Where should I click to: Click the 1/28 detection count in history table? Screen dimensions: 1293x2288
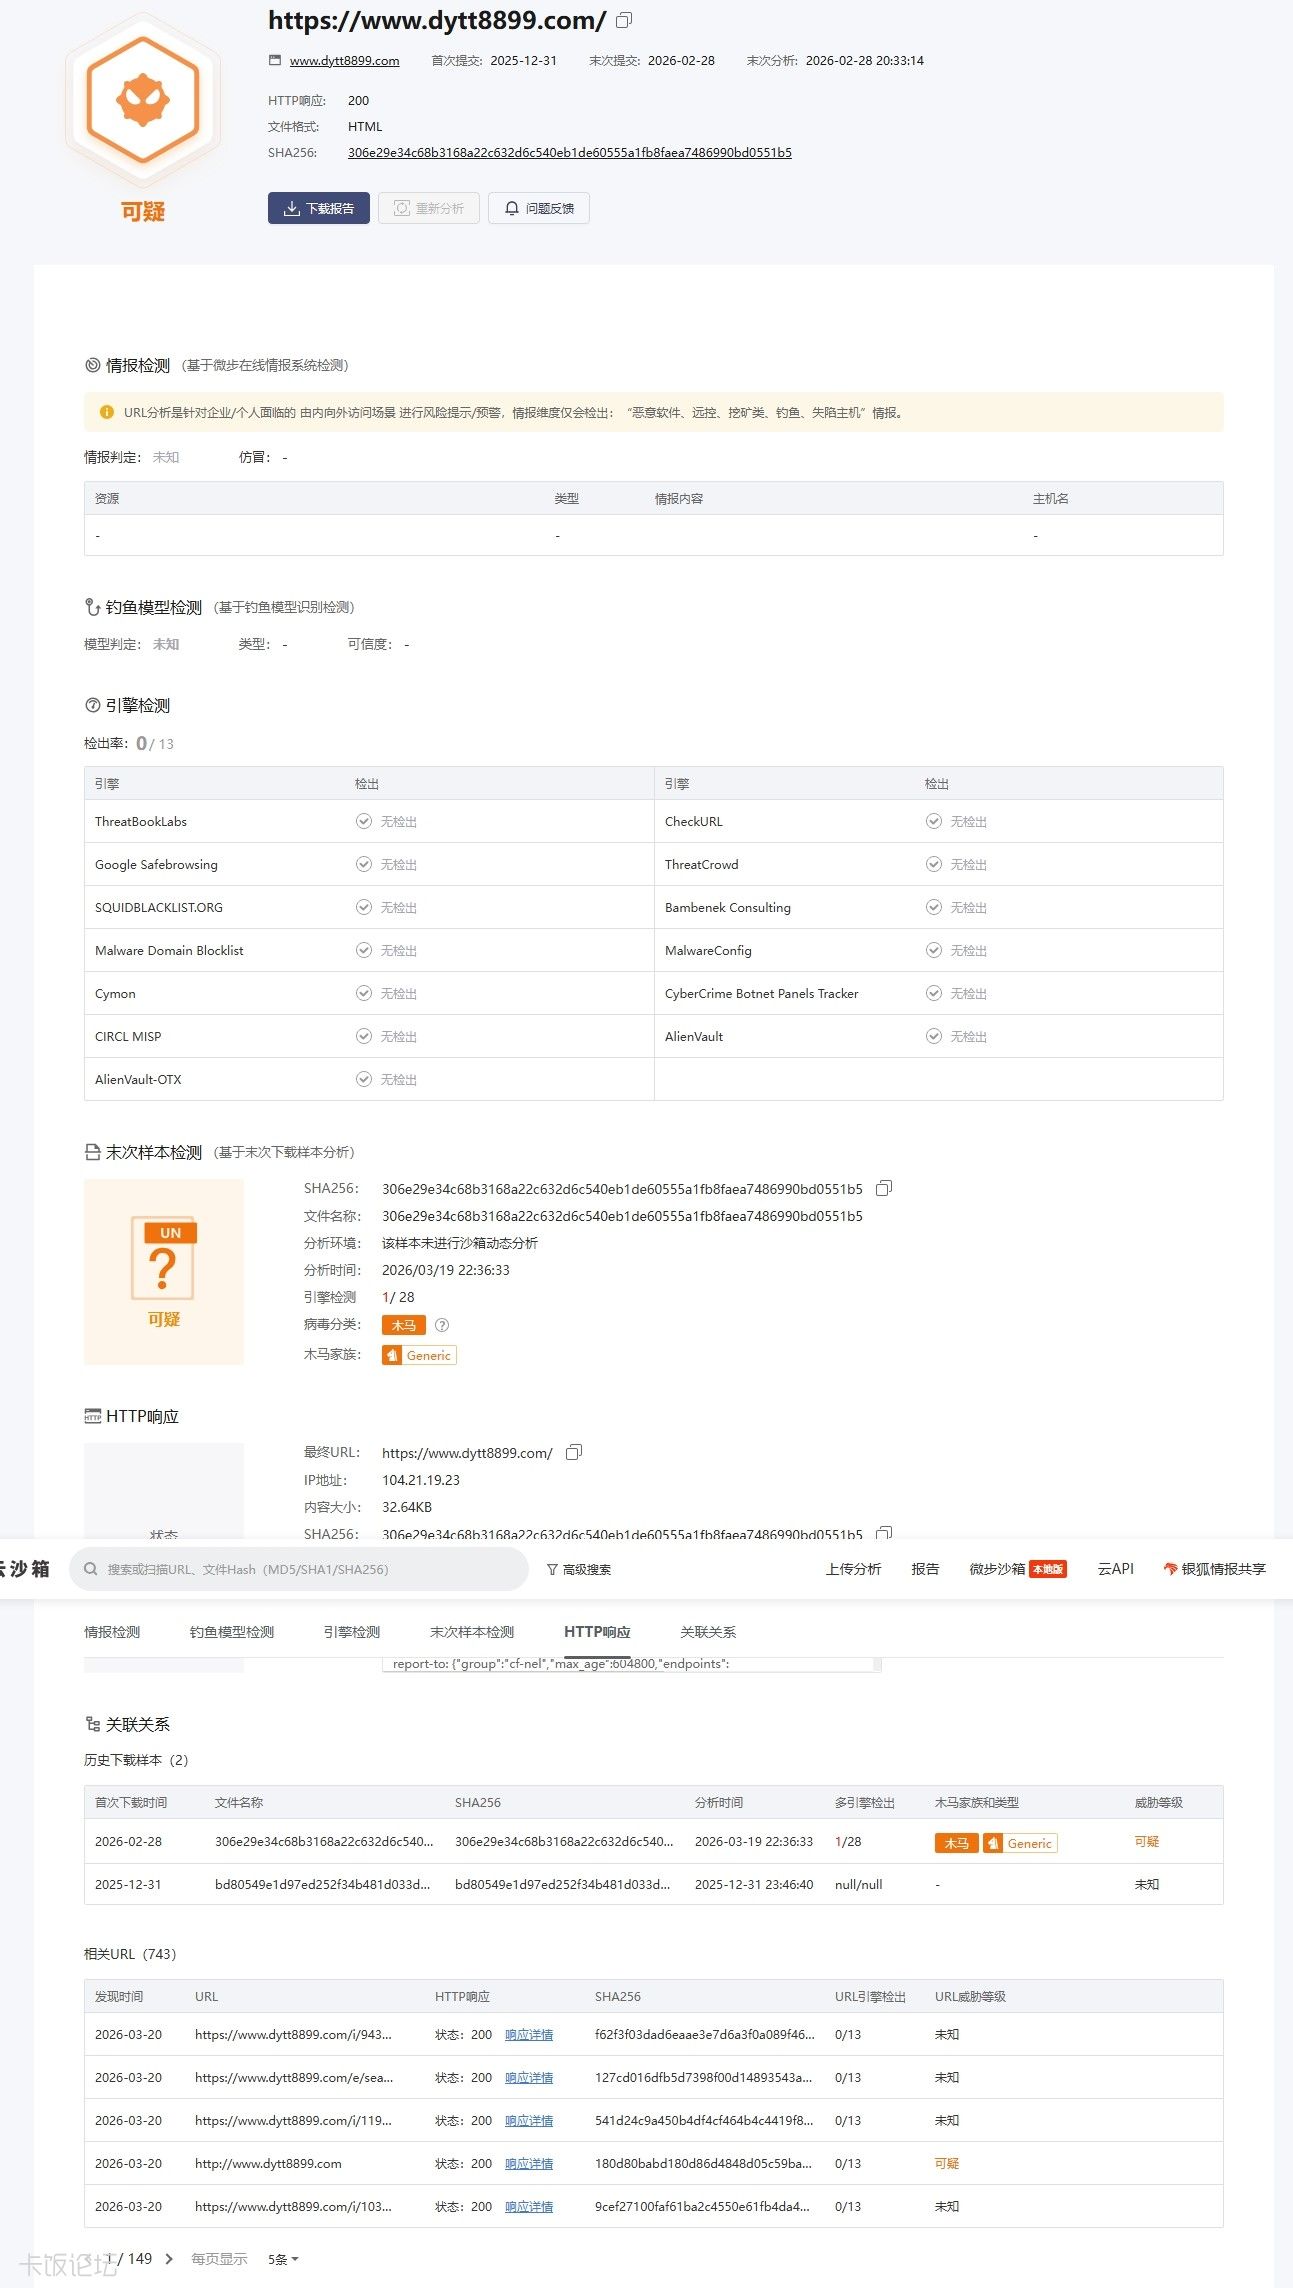pyautogui.click(x=848, y=1841)
